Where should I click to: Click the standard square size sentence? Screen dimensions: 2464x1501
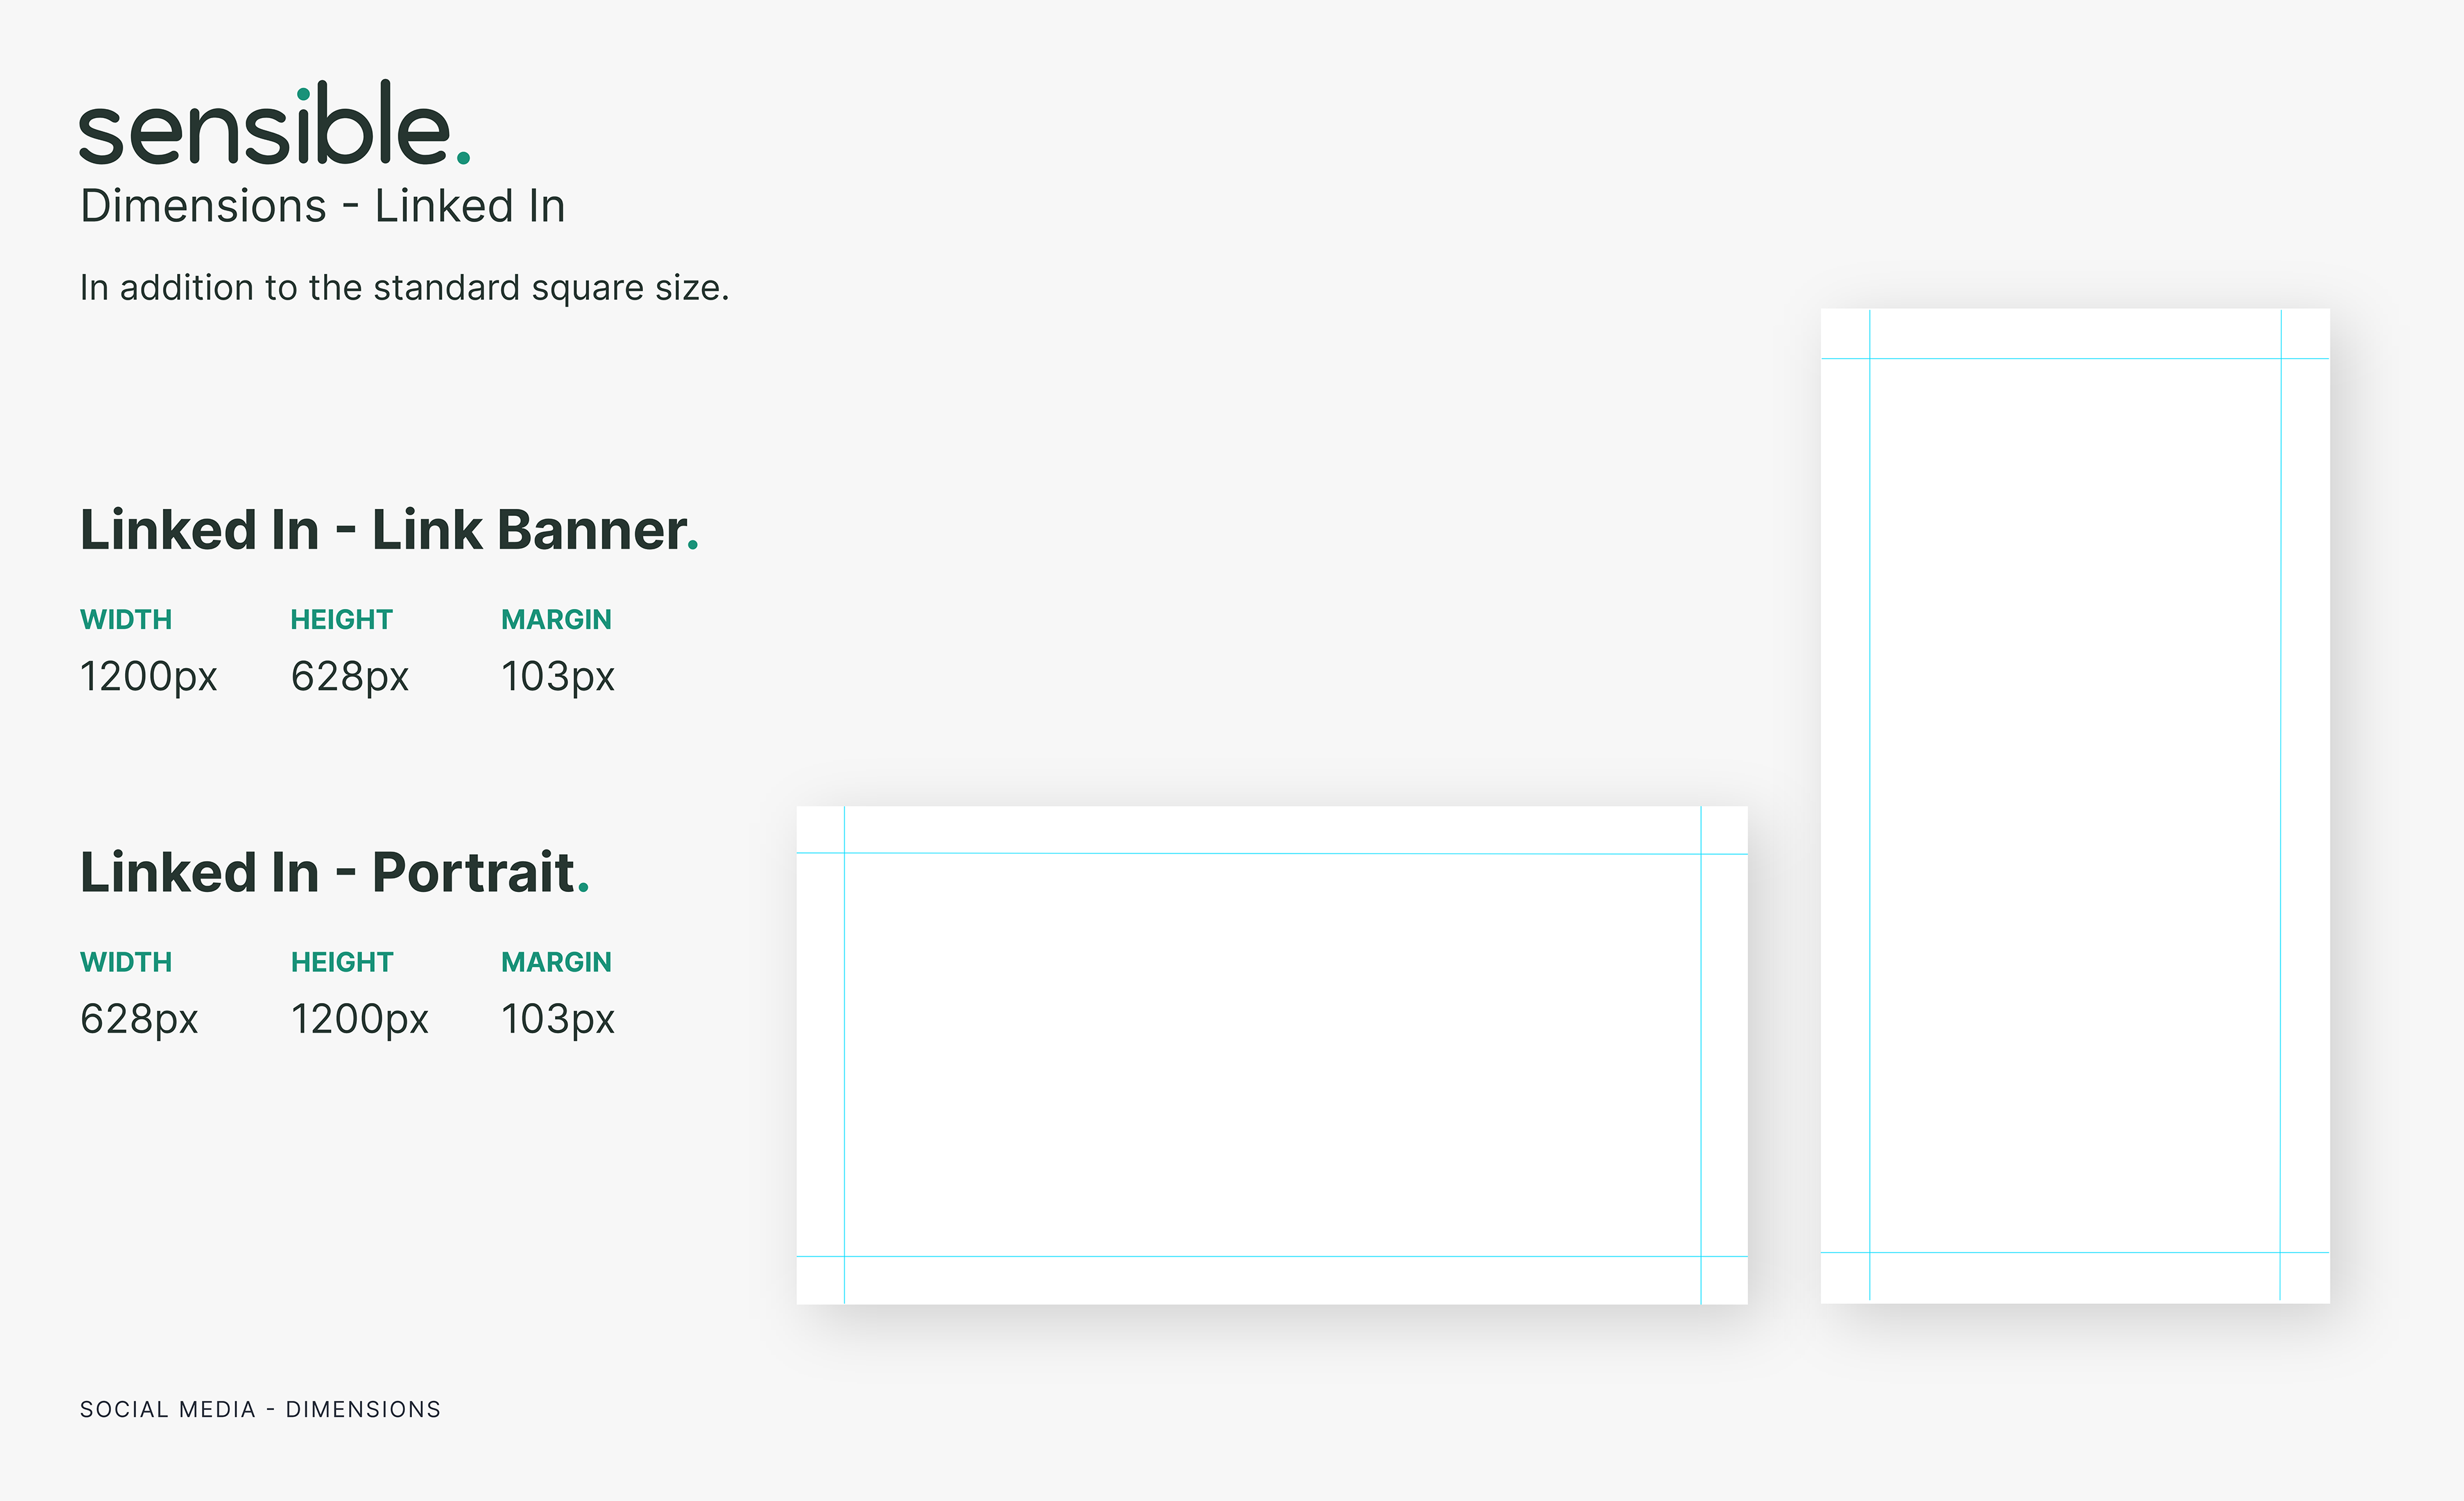(404, 288)
